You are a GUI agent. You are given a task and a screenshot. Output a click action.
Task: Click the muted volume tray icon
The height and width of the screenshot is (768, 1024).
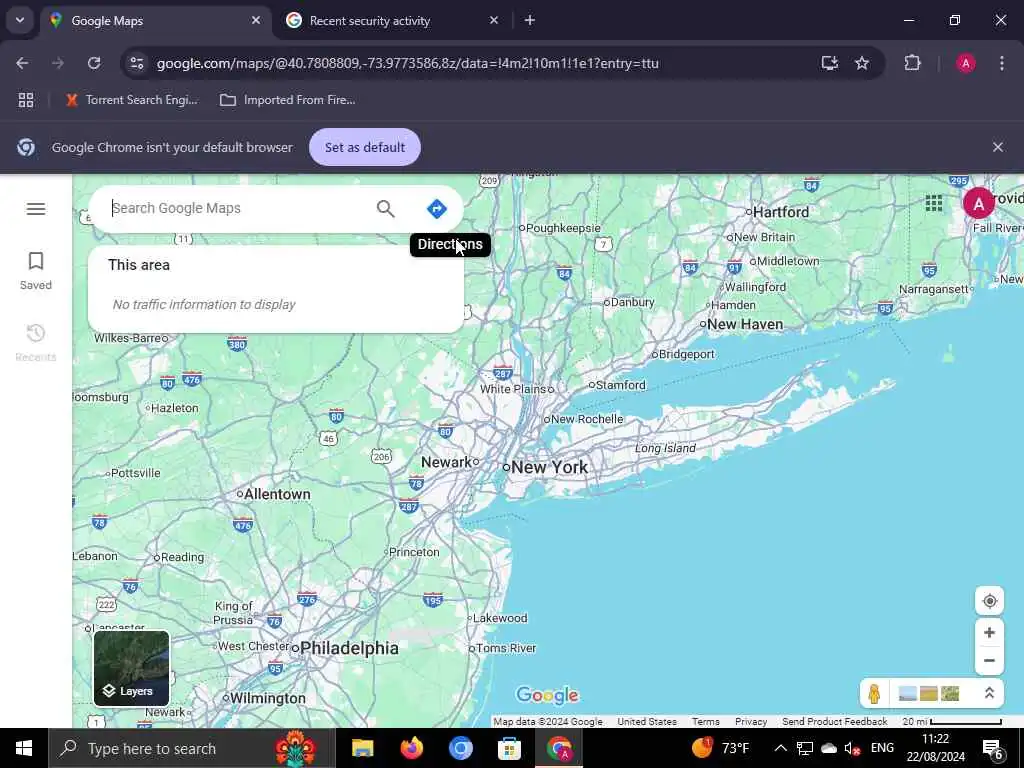(x=851, y=748)
